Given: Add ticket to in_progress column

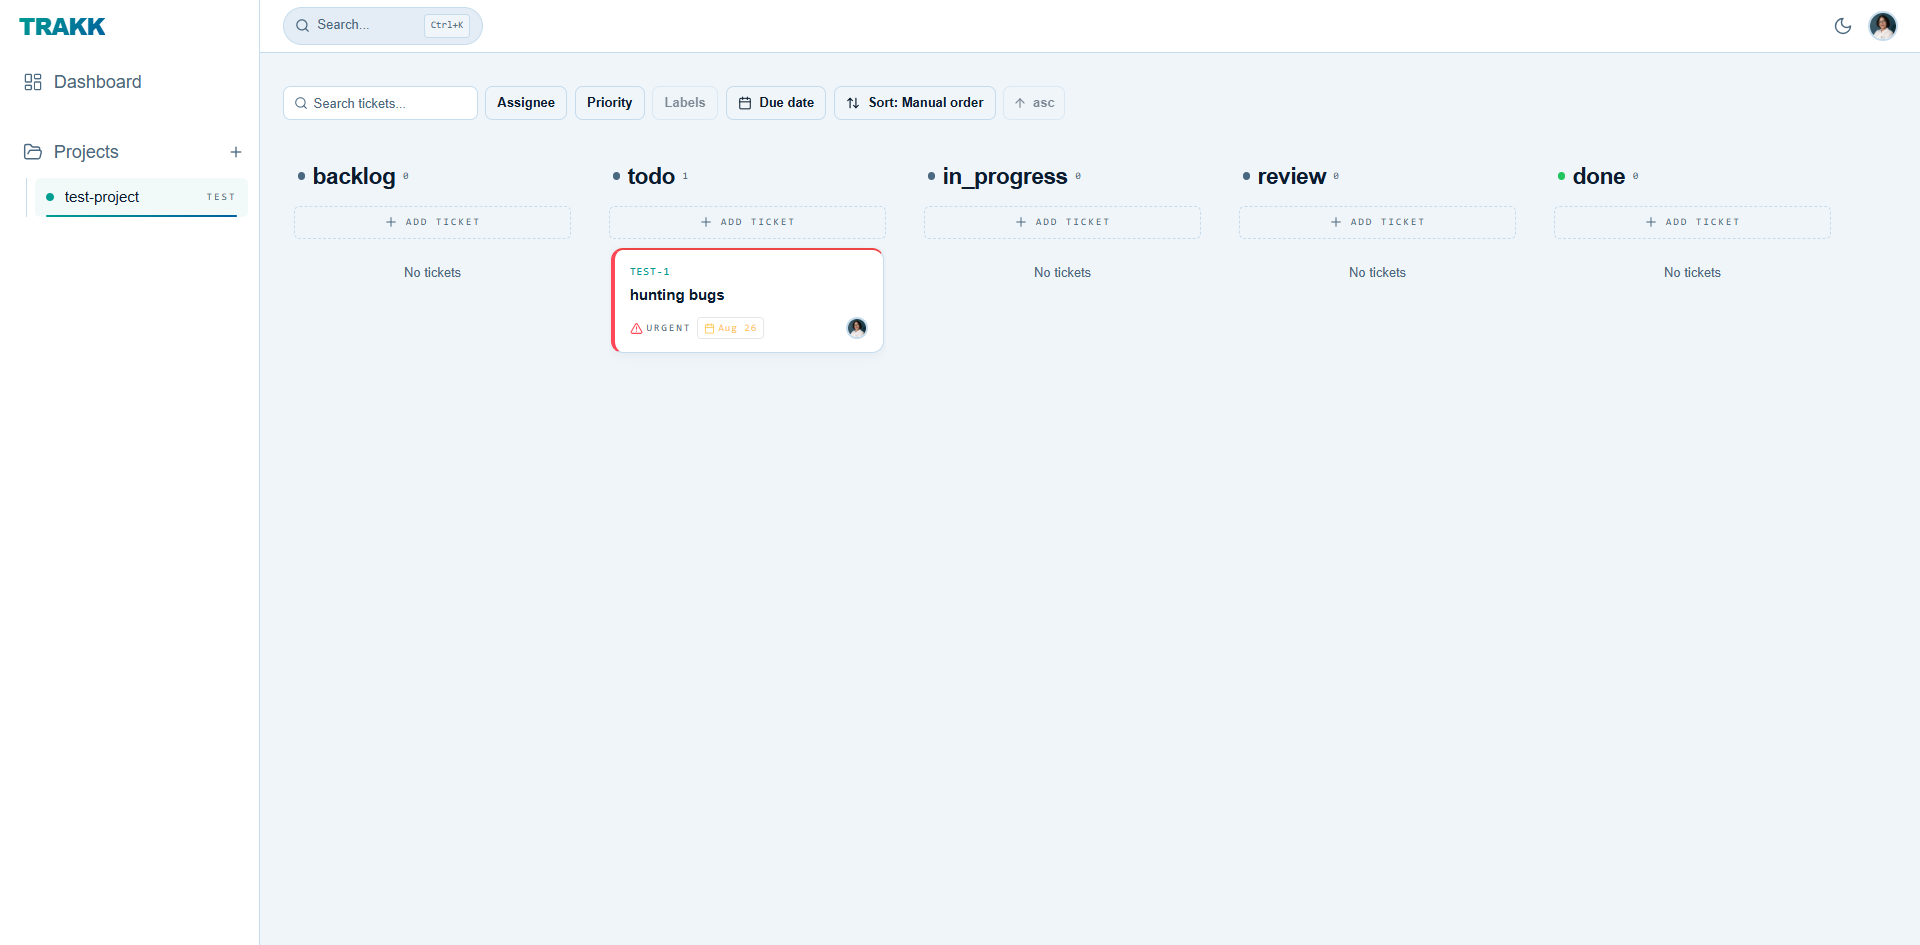Looking at the screenshot, I should tap(1062, 222).
